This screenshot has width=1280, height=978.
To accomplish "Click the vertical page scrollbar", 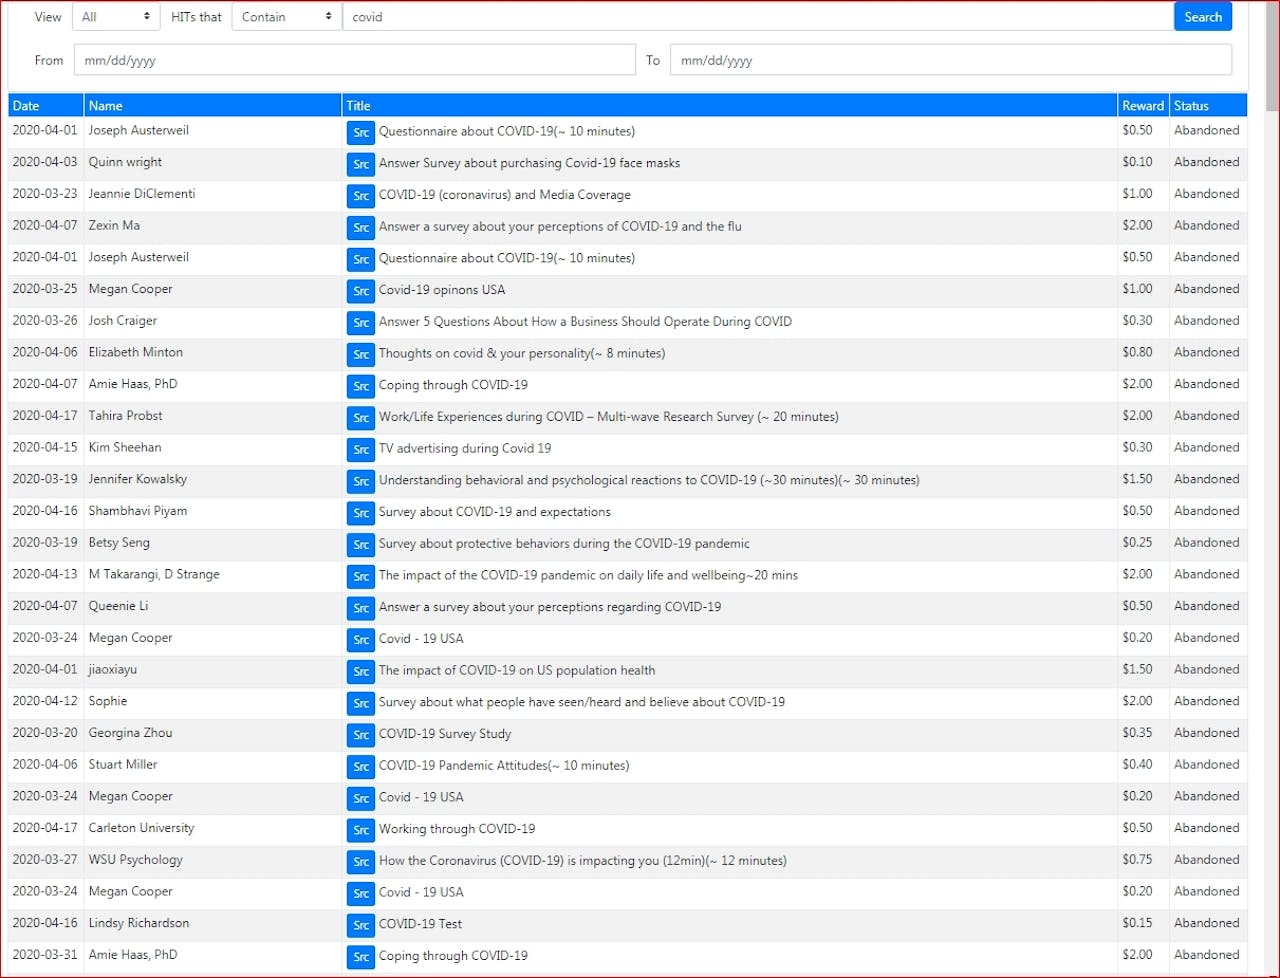I will coord(1271,500).
